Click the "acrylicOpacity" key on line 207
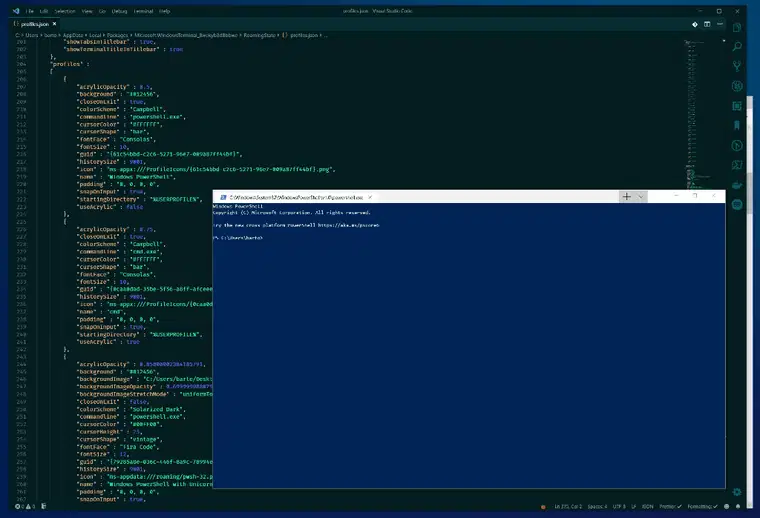The image size is (760, 518). tap(103, 87)
